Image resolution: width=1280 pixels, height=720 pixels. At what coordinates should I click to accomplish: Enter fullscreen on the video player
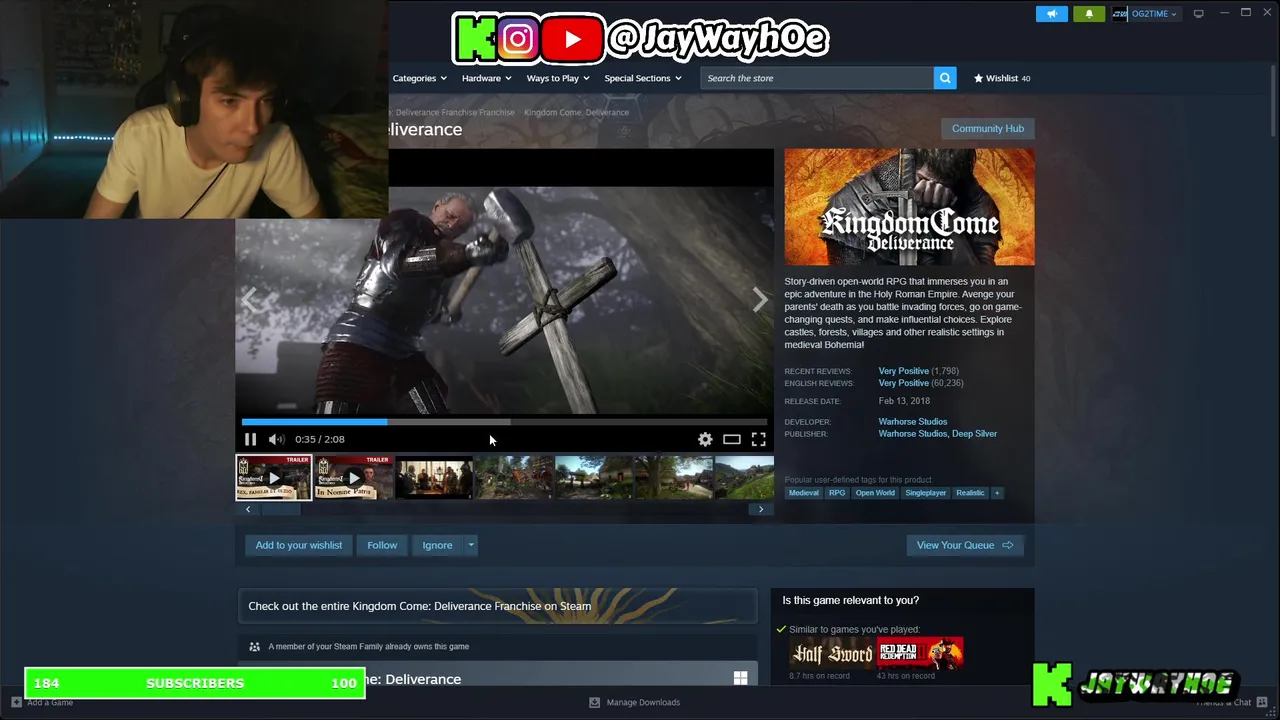[x=759, y=439]
